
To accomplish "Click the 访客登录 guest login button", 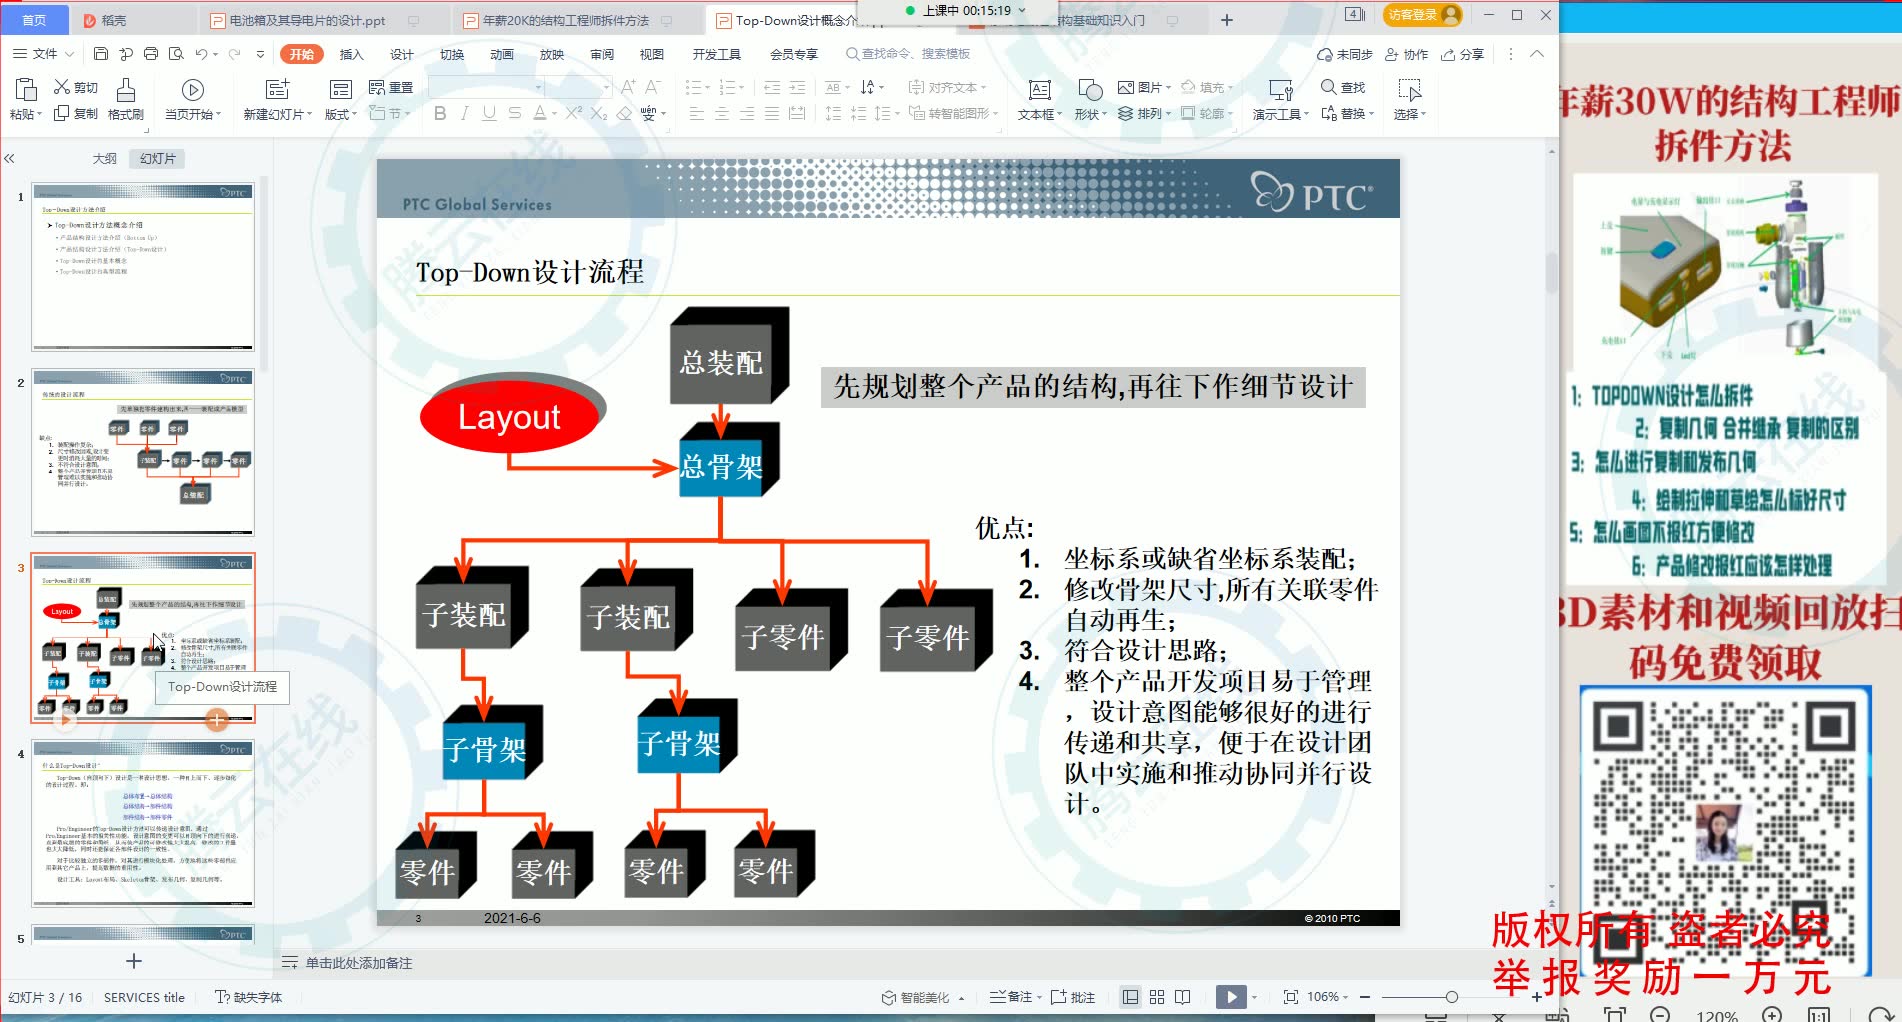I will (x=1423, y=15).
